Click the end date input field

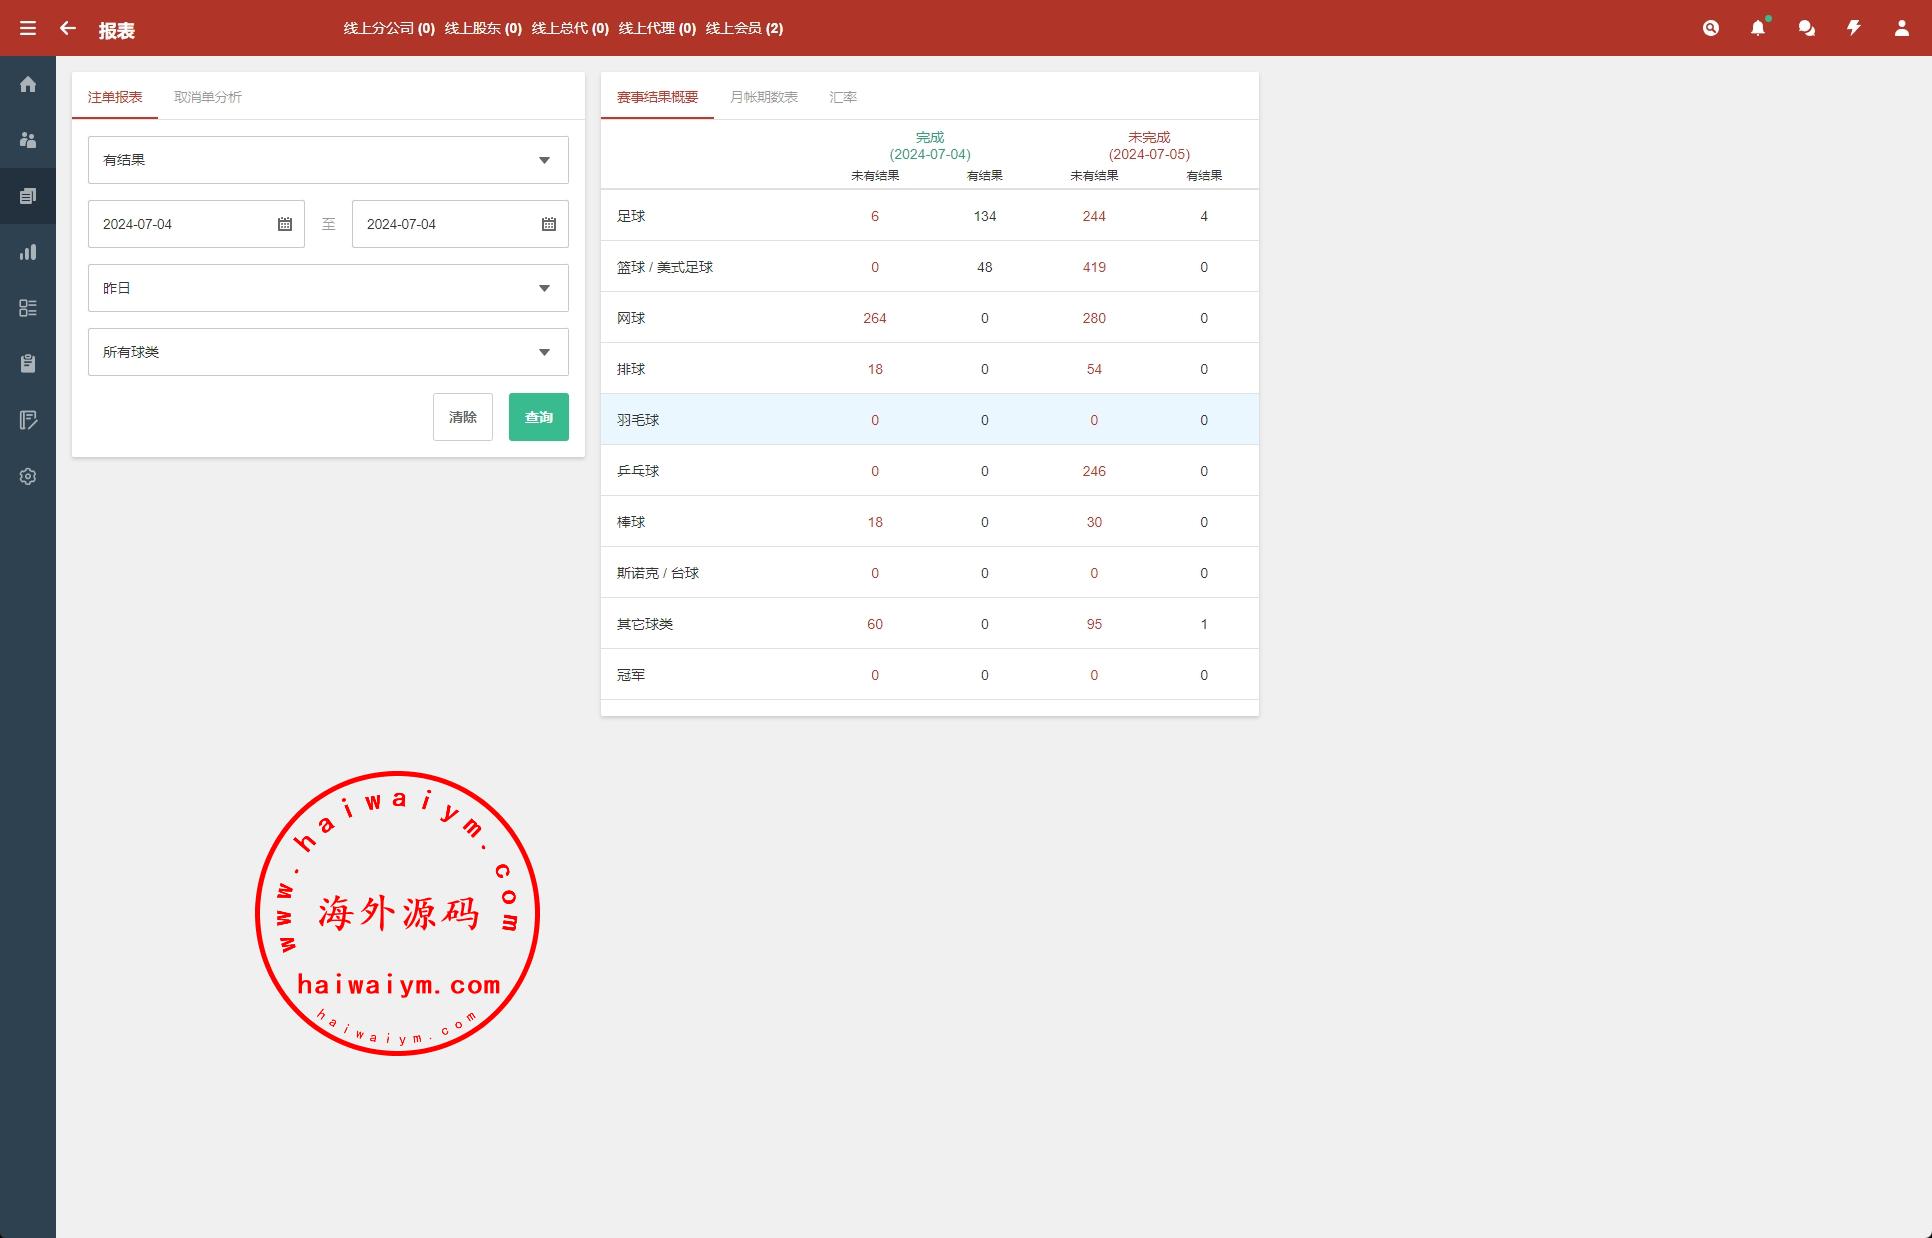[x=445, y=224]
